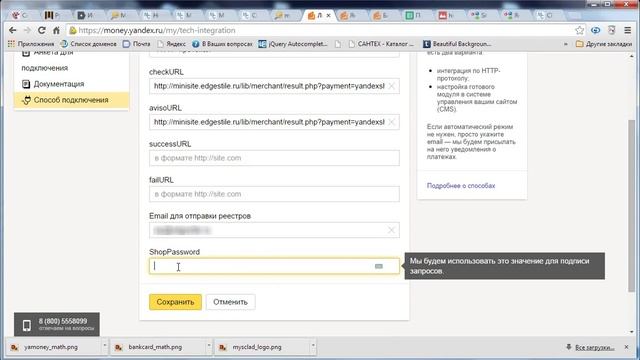
Task: Click the keyboard icon in ShopPassword field
Action: pyautogui.click(x=379, y=267)
